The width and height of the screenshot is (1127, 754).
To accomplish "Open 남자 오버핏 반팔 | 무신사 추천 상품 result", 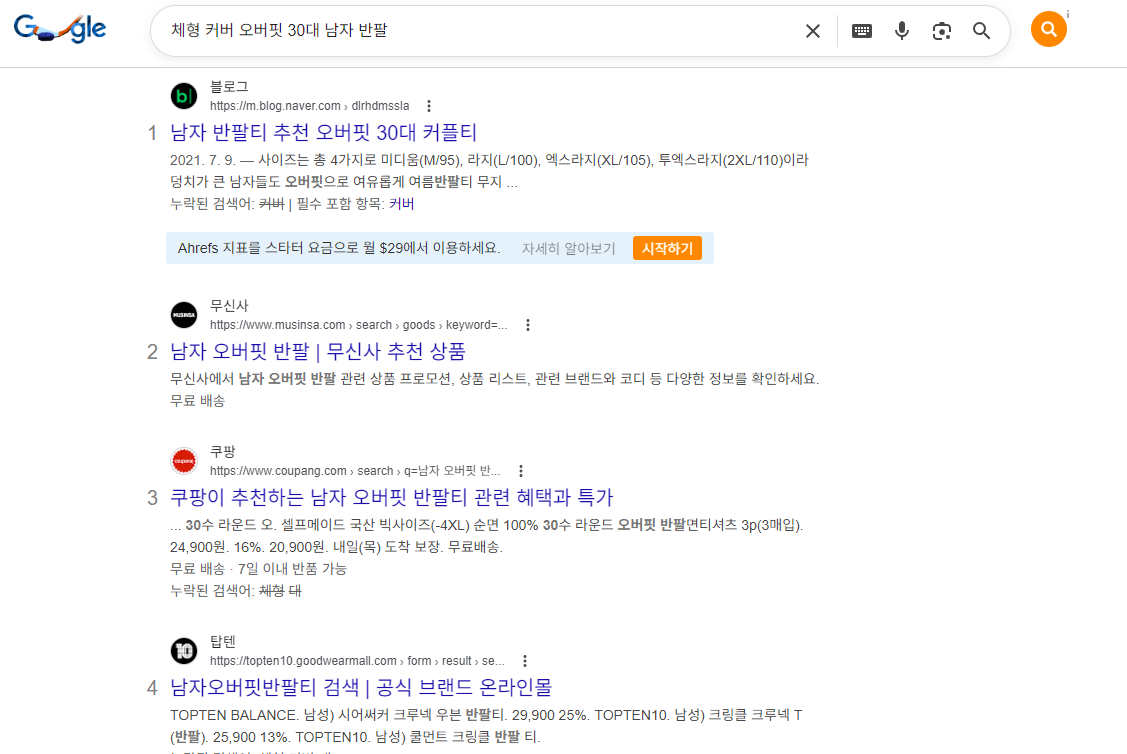I will (318, 351).
